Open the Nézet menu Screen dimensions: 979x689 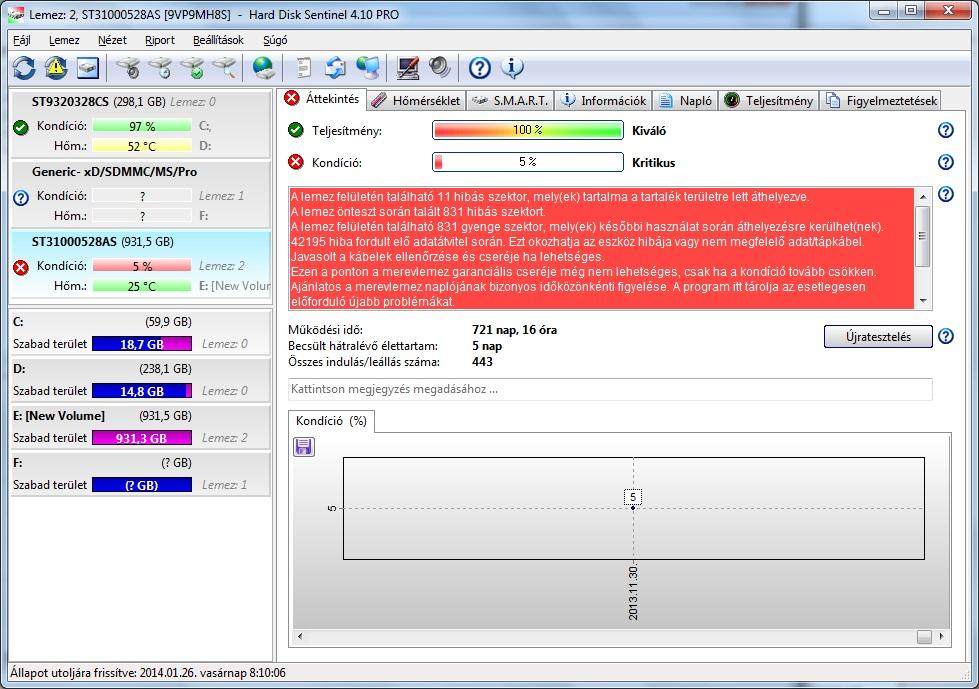coord(112,40)
